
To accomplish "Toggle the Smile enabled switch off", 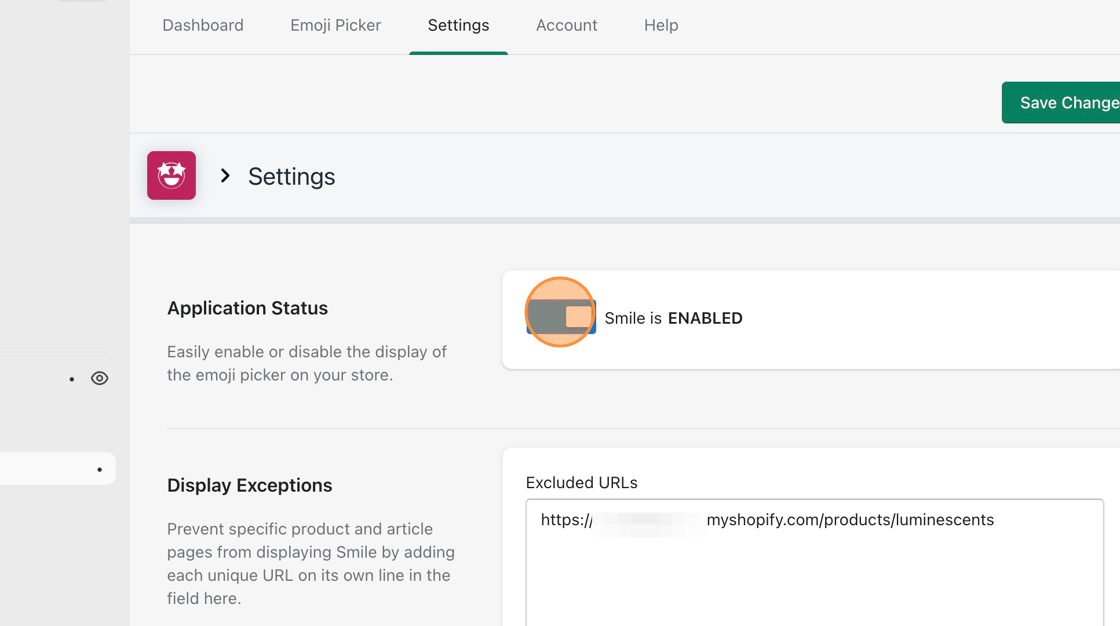I will tap(561, 317).
